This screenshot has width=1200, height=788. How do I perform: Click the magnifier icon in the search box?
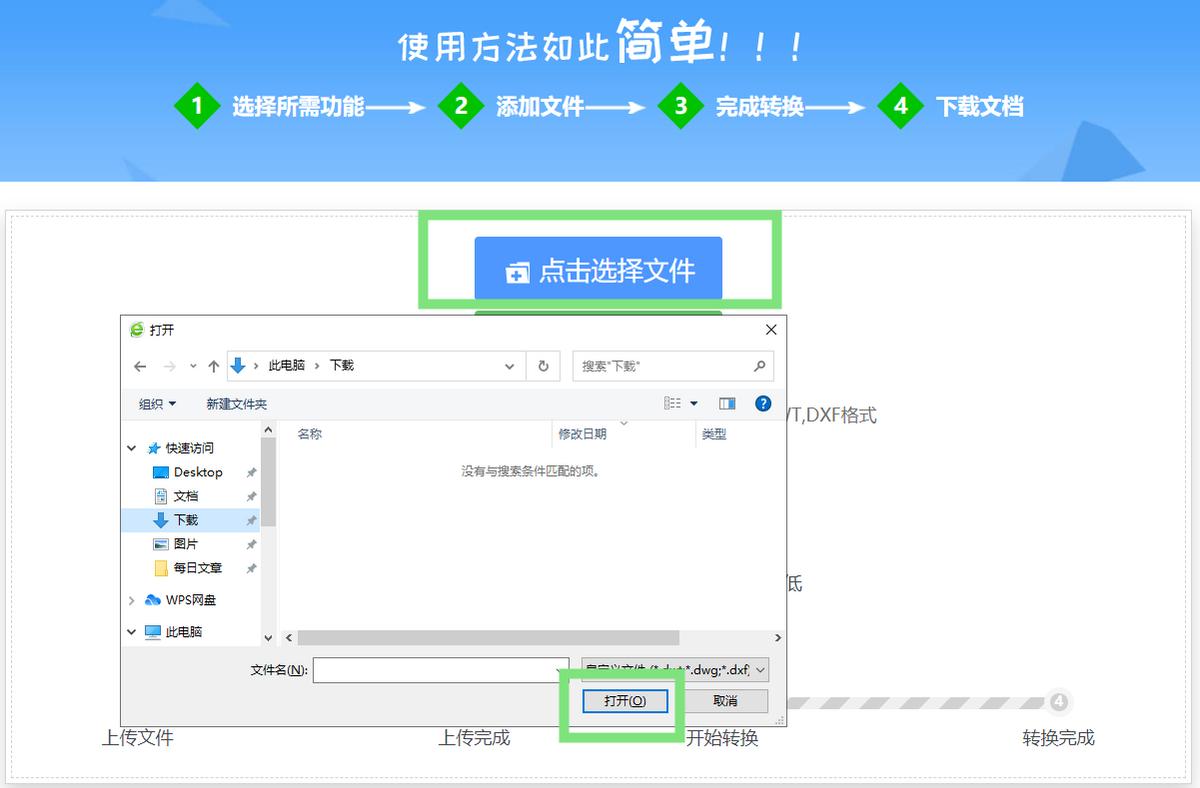(760, 366)
